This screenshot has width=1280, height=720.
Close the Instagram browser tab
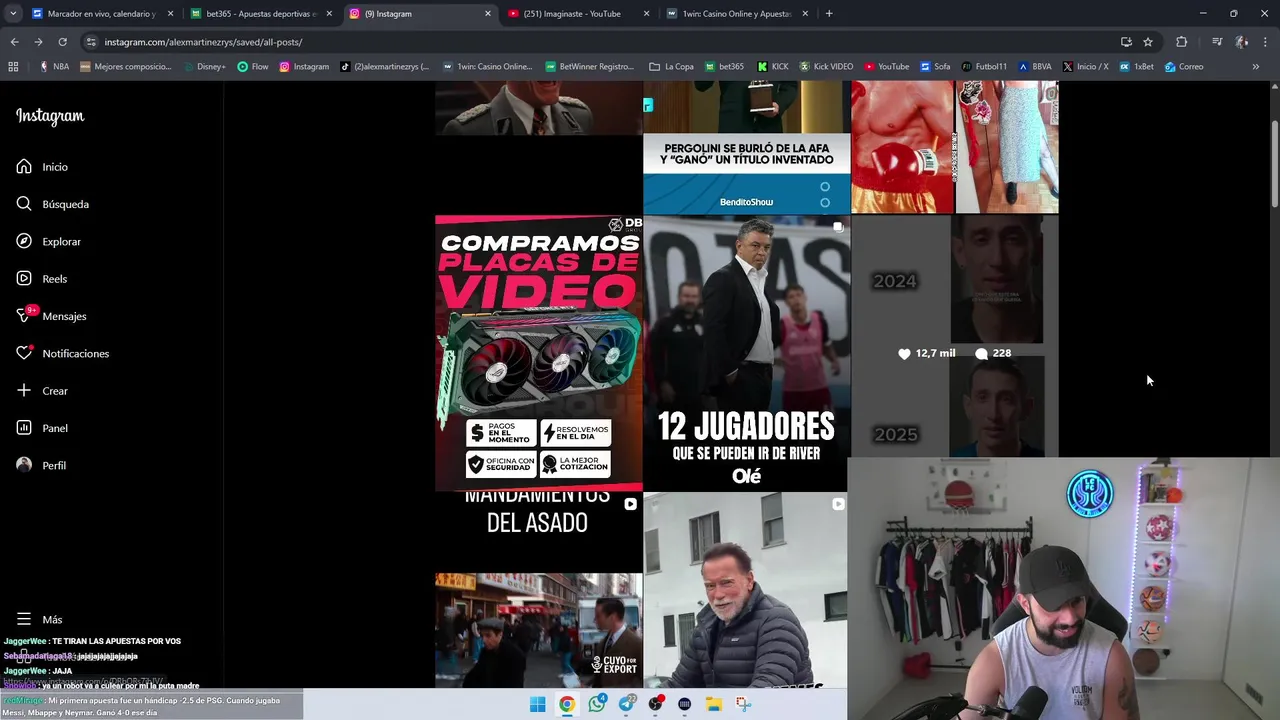click(488, 14)
